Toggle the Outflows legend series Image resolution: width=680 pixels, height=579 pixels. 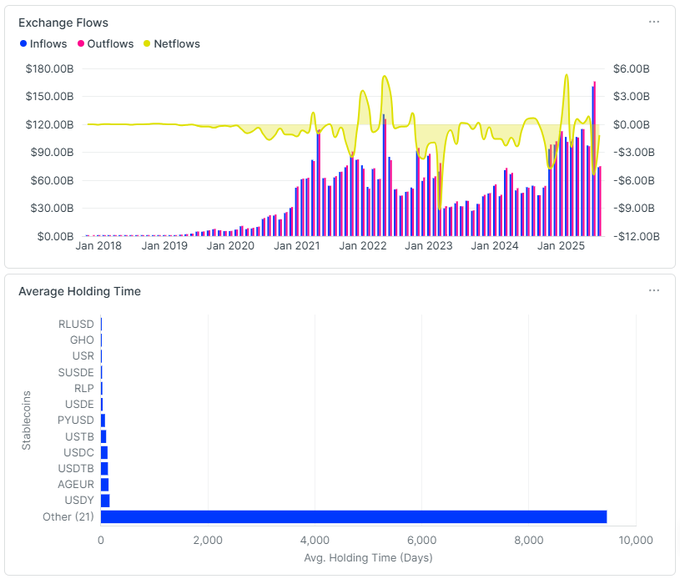(x=105, y=44)
